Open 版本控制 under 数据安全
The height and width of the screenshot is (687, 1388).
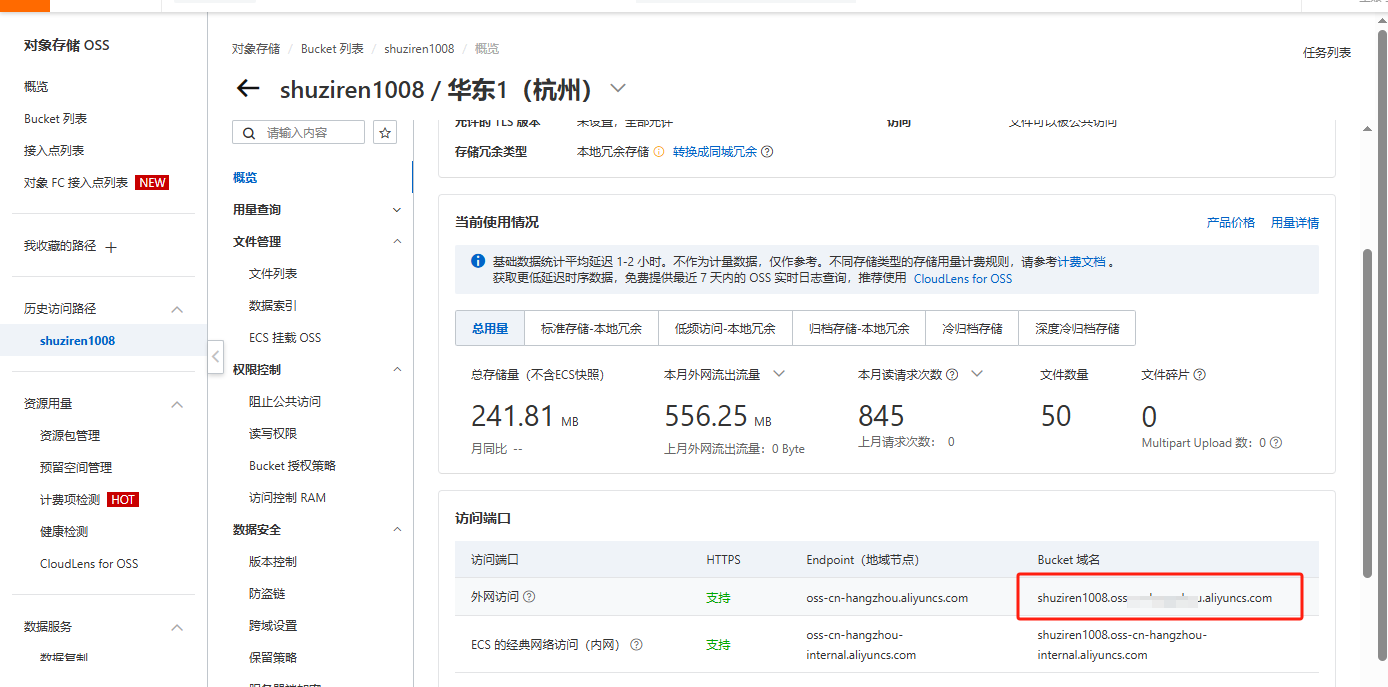click(273, 562)
